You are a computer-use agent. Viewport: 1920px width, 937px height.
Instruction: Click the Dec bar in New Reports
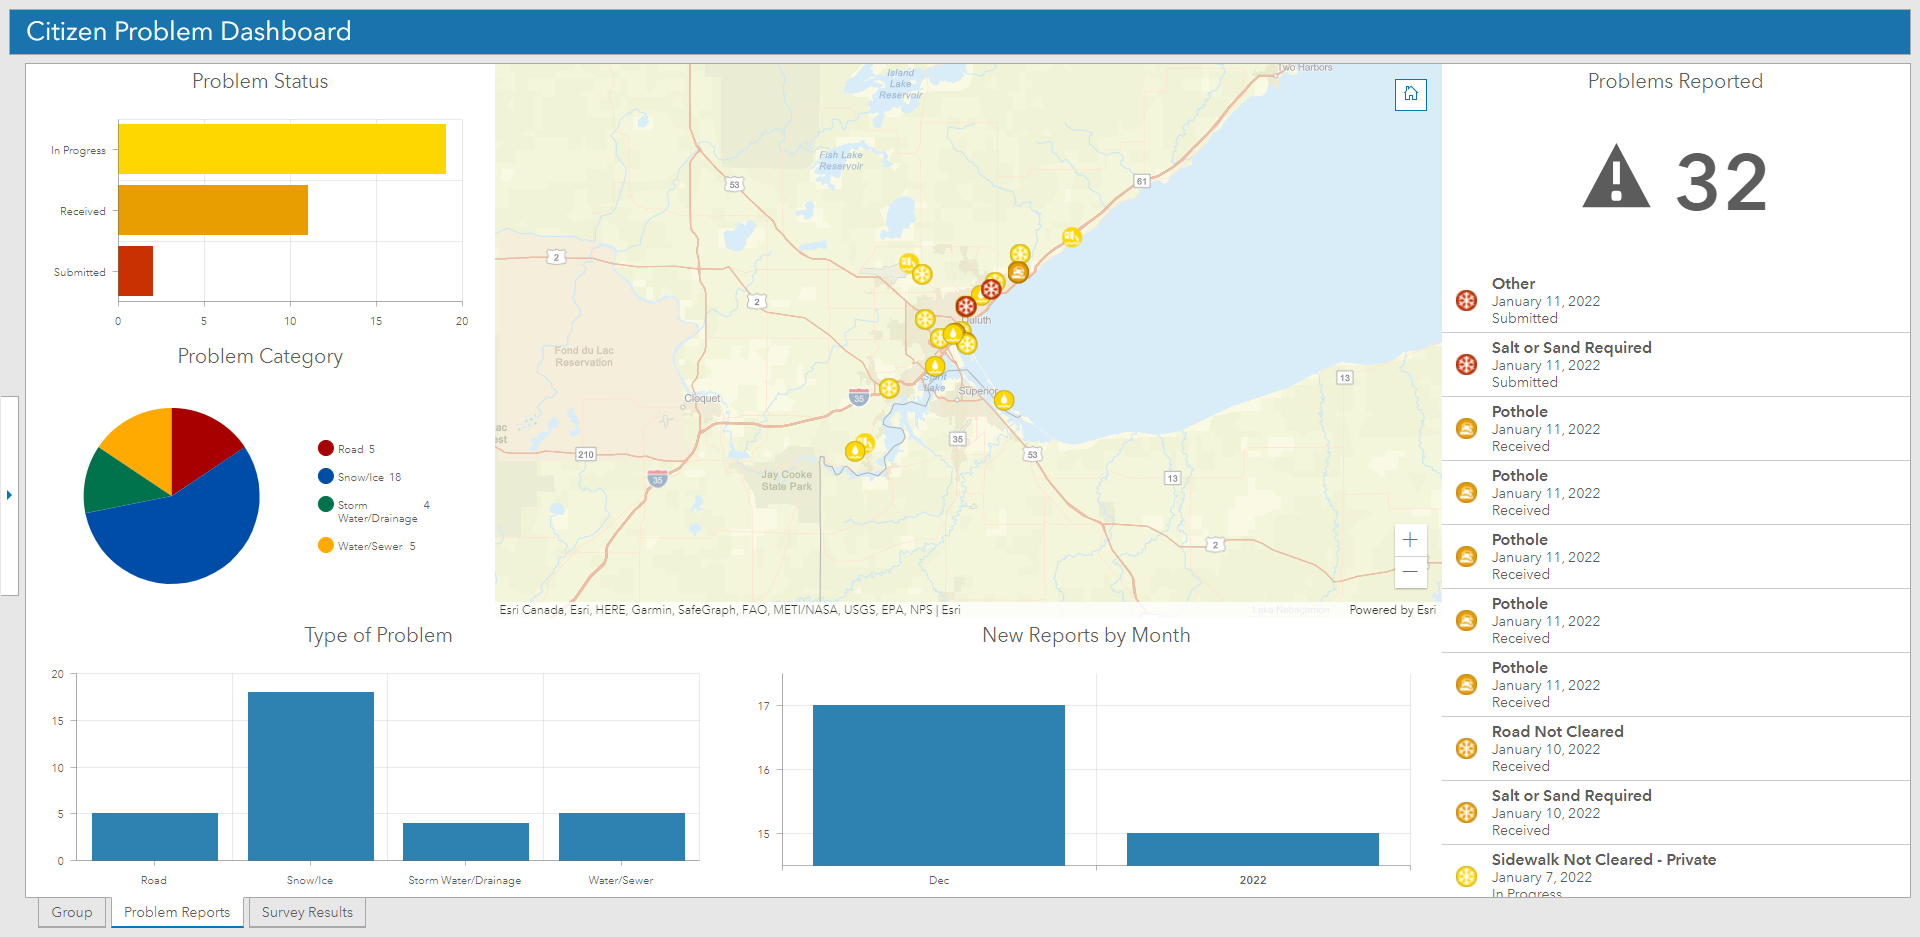click(x=939, y=785)
